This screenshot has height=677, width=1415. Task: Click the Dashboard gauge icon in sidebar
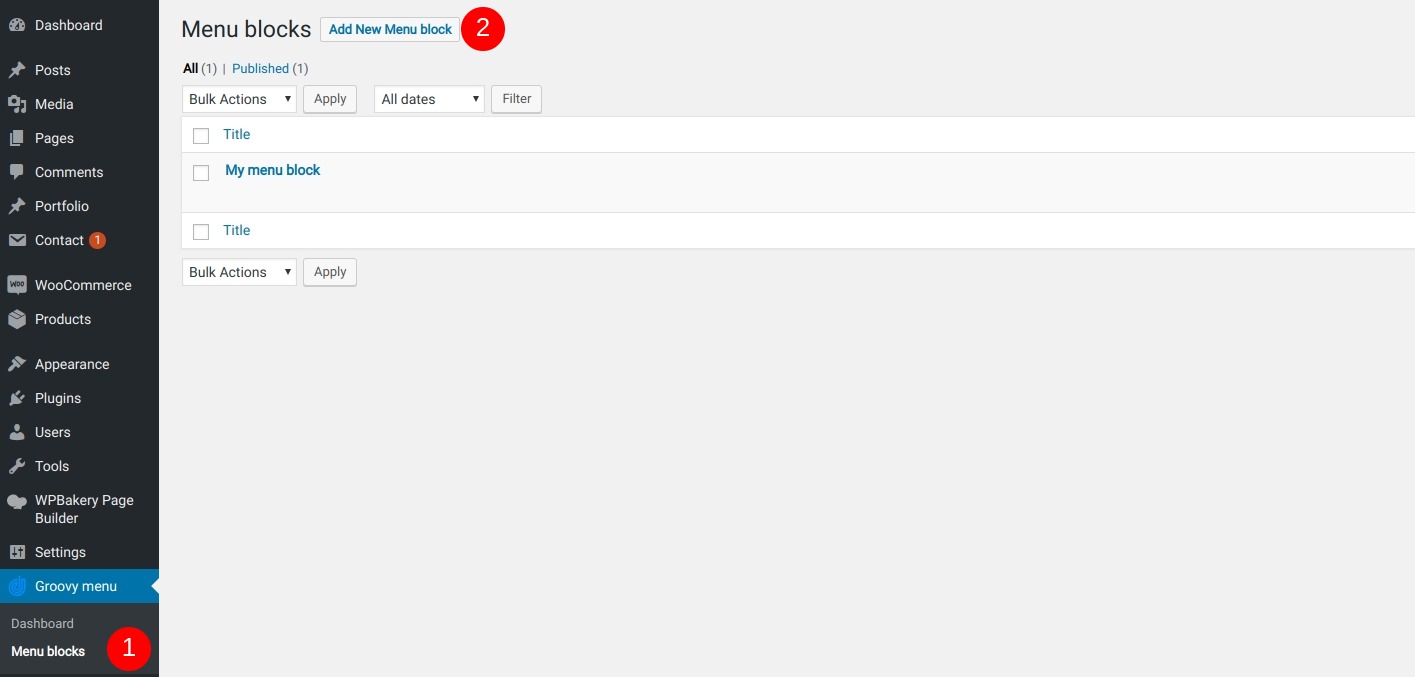point(17,25)
